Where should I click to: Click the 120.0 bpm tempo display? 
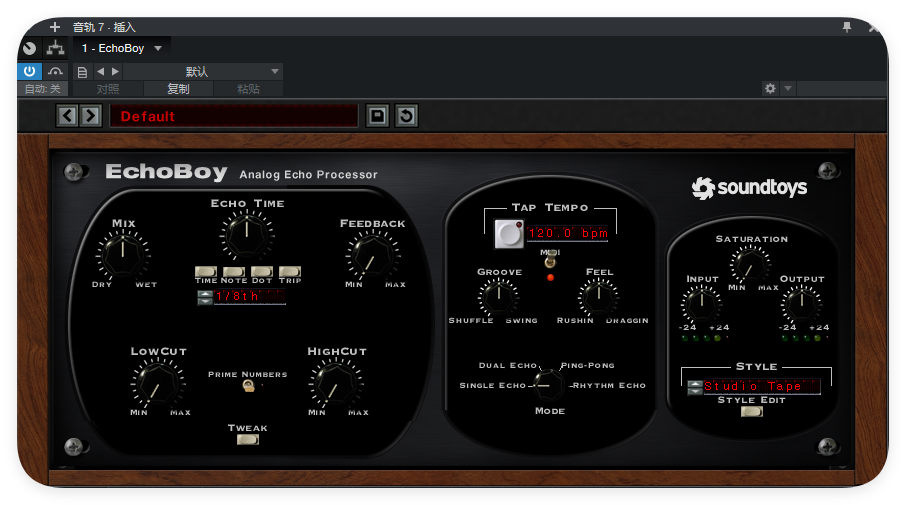pyautogui.click(x=567, y=233)
